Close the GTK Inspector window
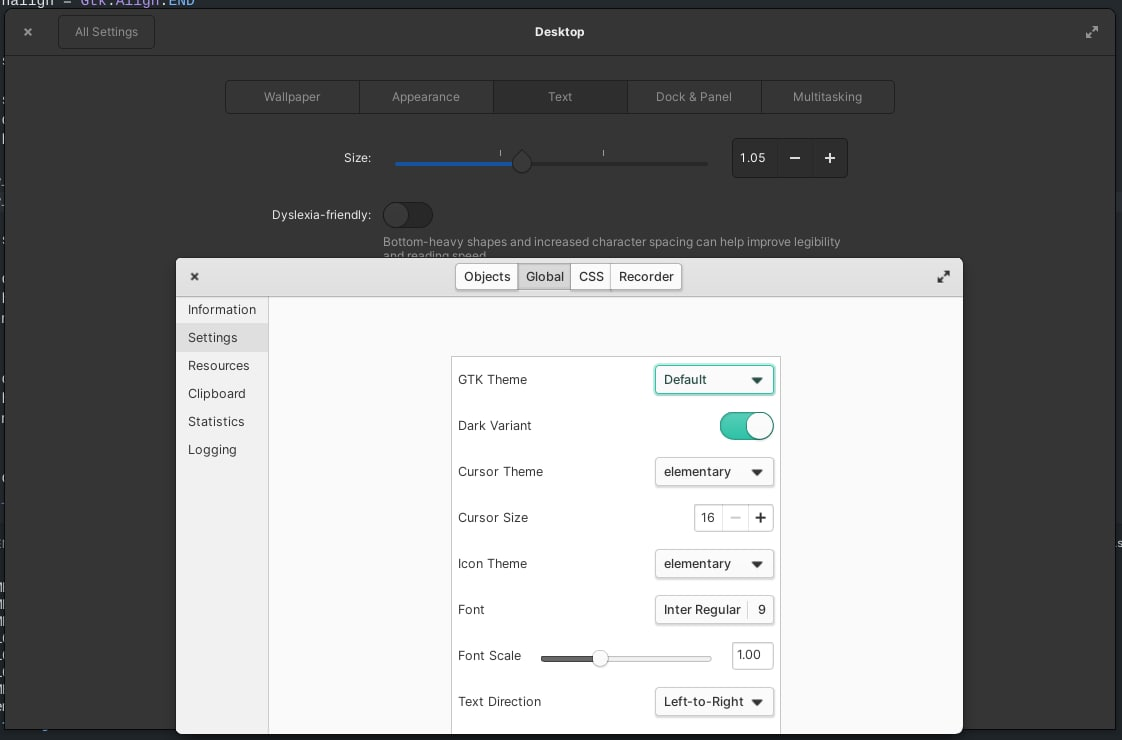Viewport: 1122px width, 740px height. click(x=195, y=277)
